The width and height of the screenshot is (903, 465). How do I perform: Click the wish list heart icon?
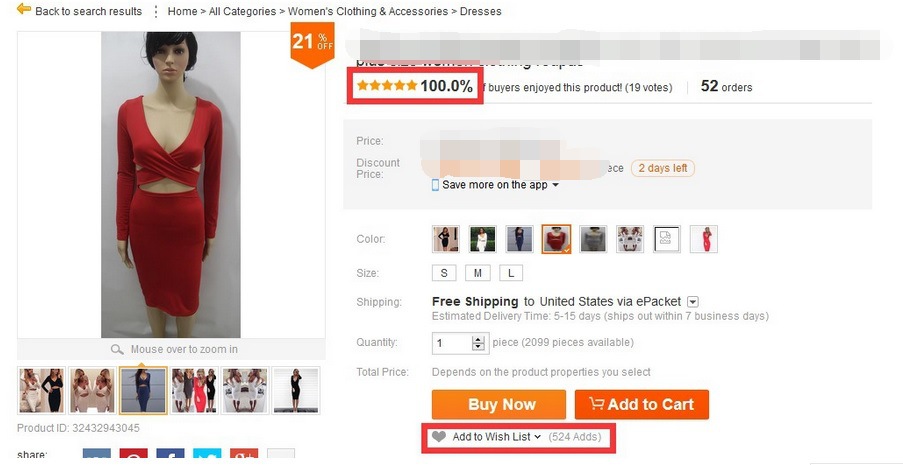point(438,437)
